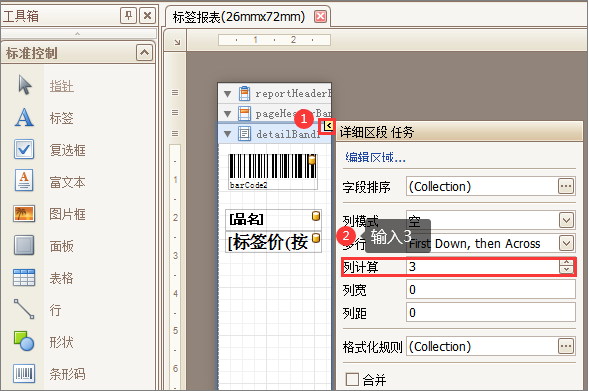Screen dimensions: 589x391
Task: Toggle the 合并 checkbox
Action: pos(352,379)
